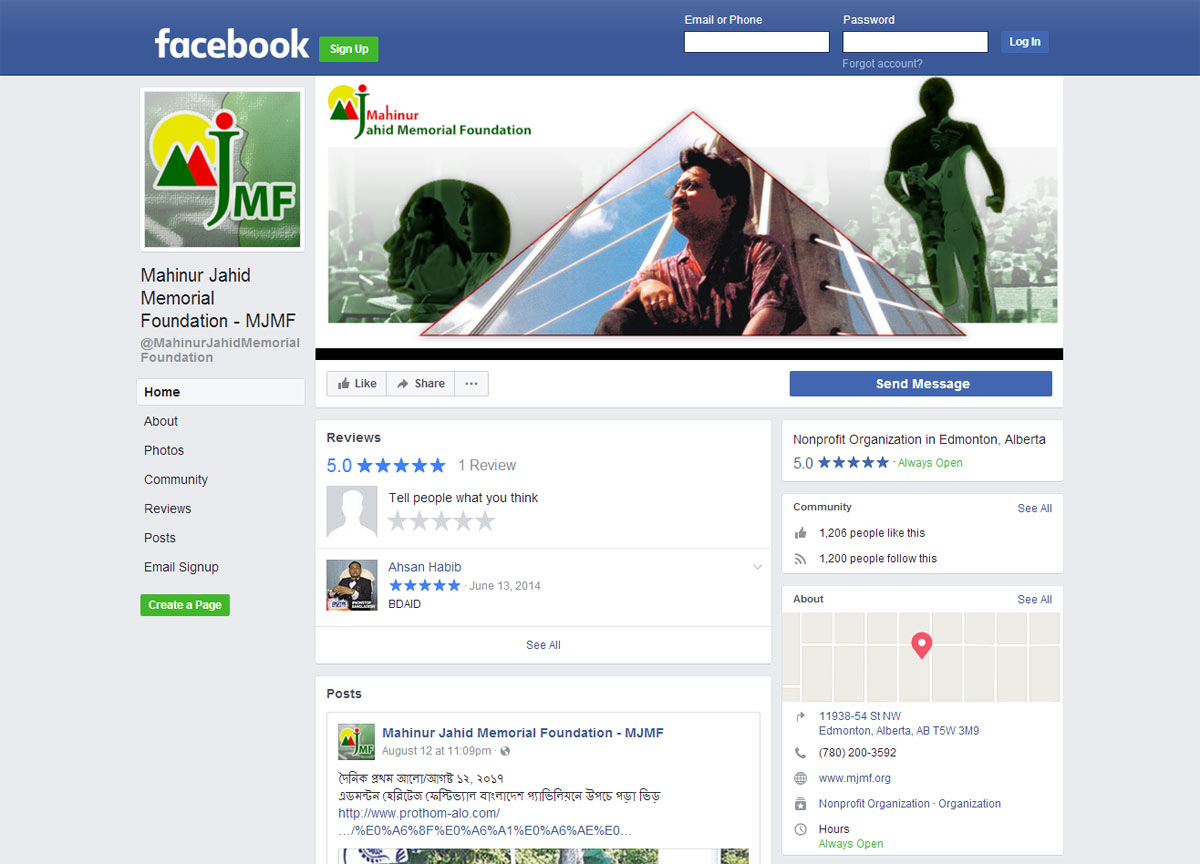Viewport: 1200px width, 864px height.
Task: Click the MJMF avatar on the post
Action: [x=356, y=742]
